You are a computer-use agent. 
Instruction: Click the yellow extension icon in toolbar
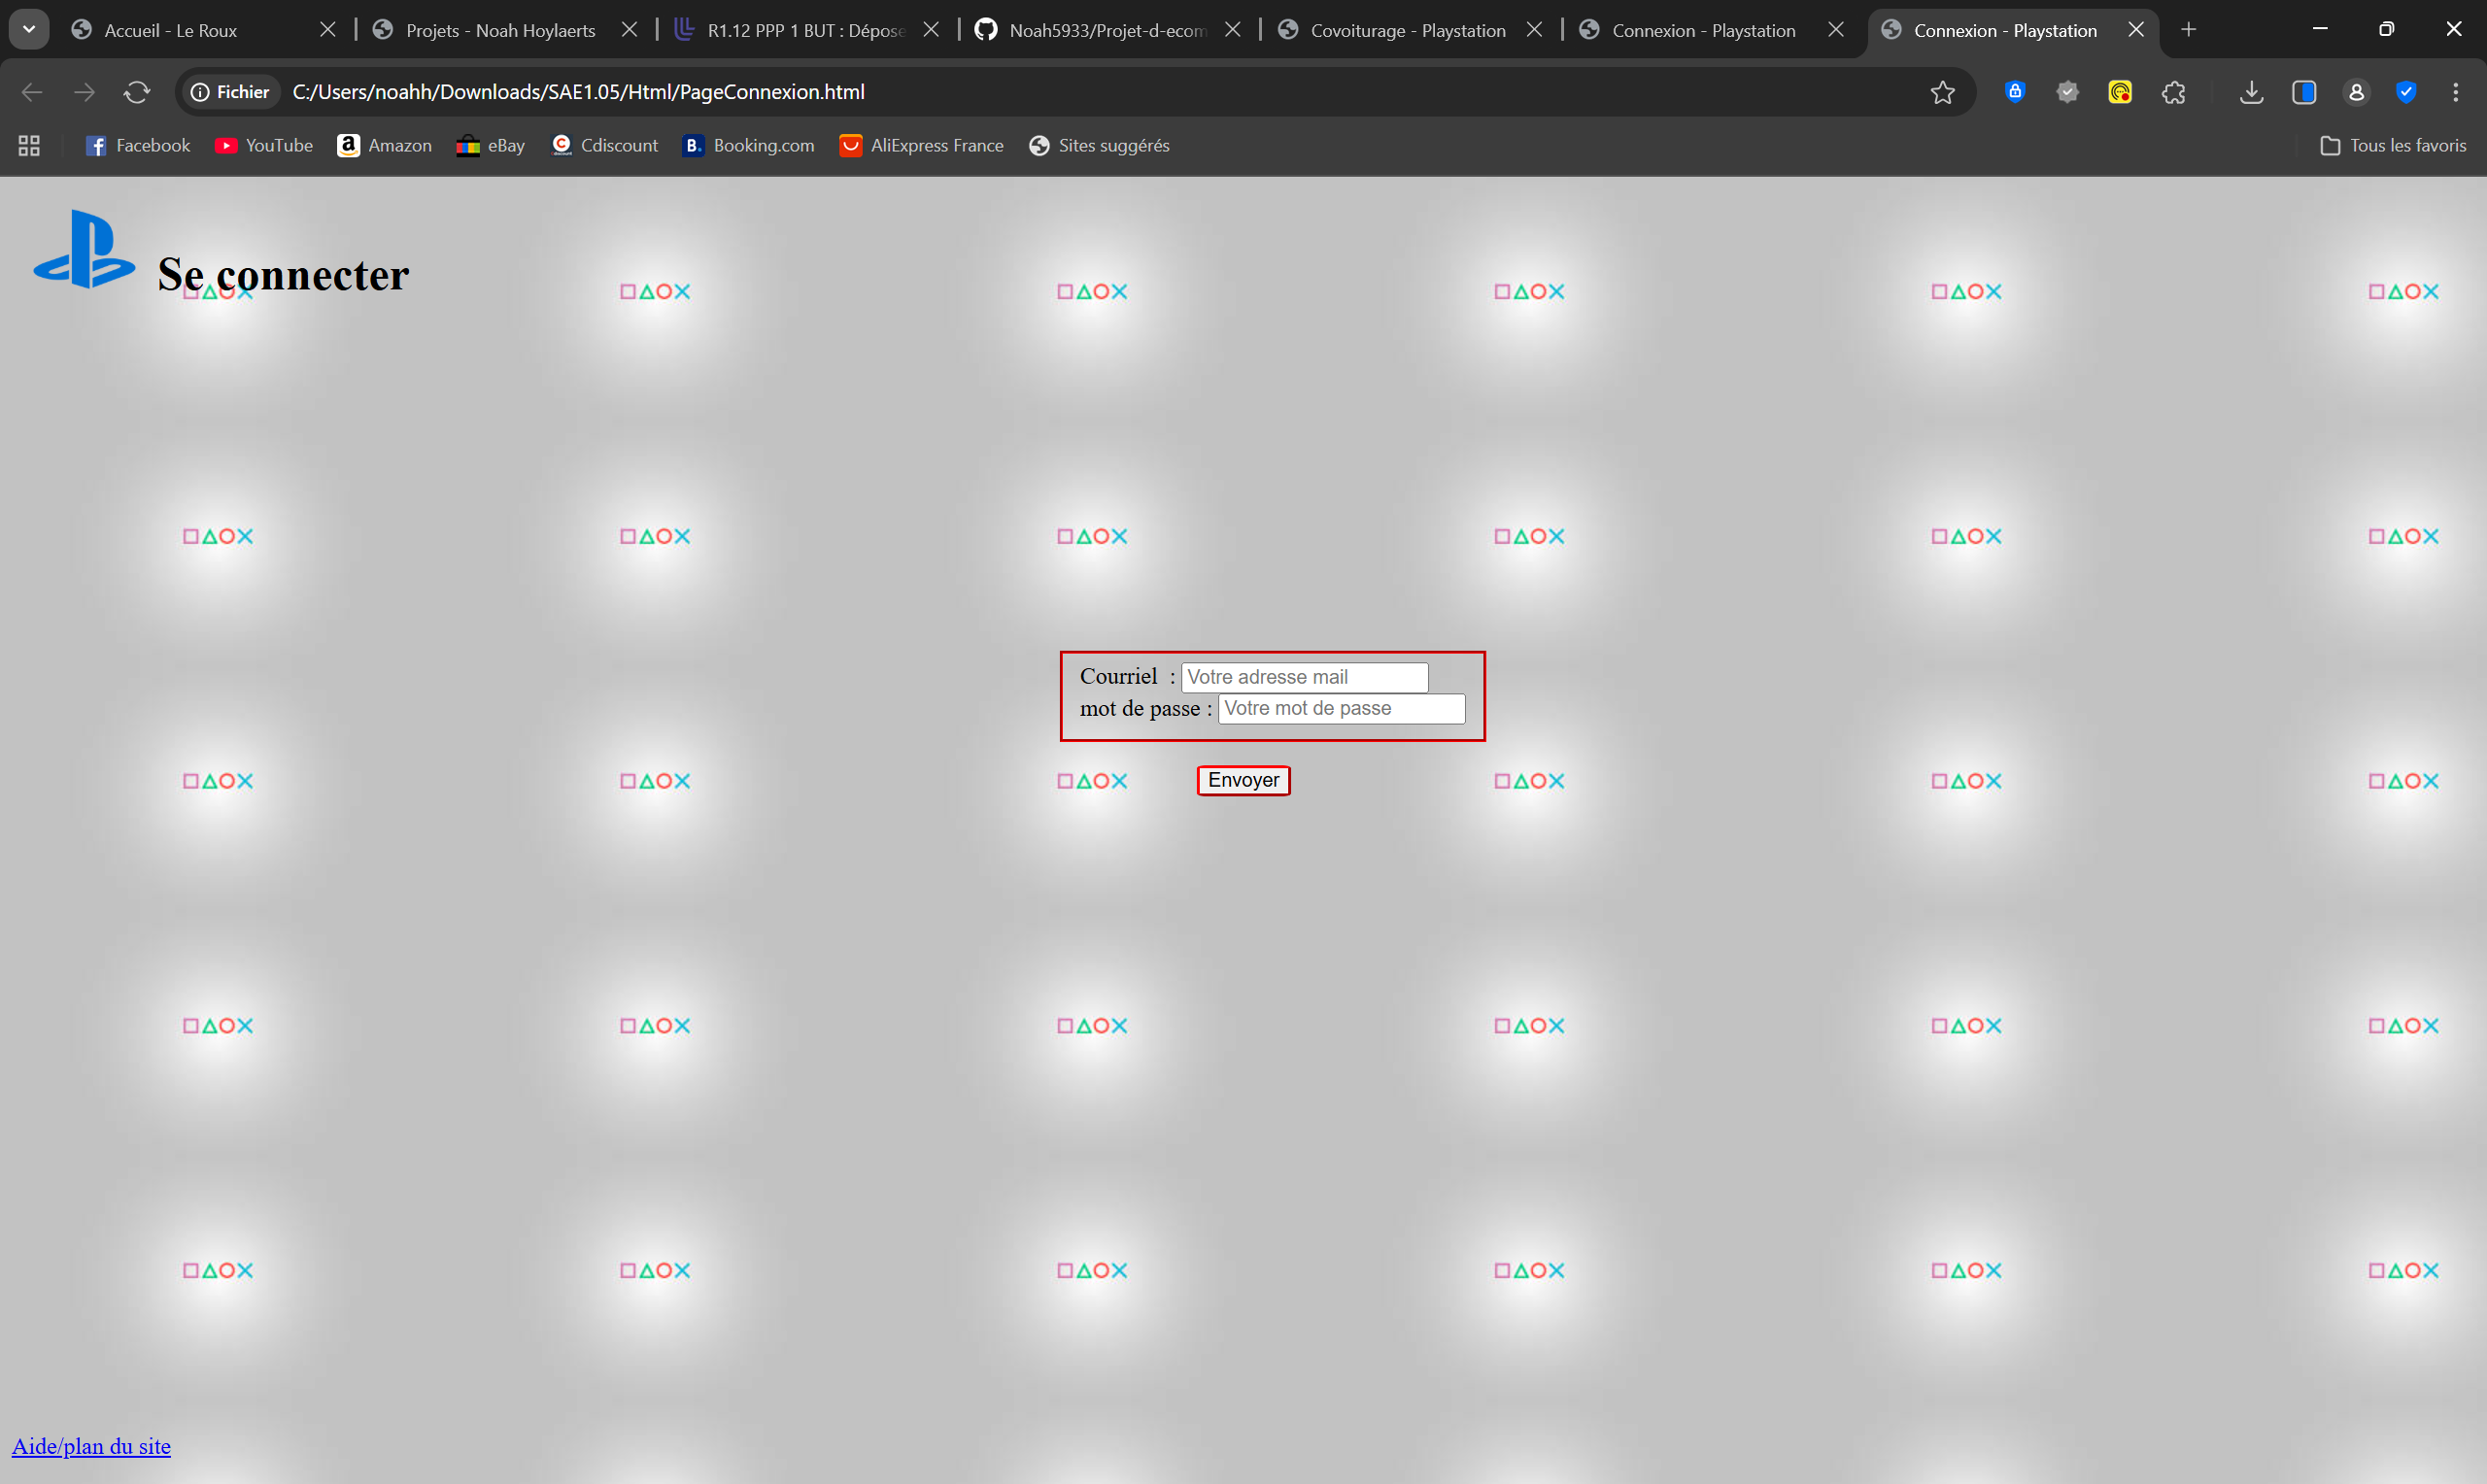tap(2120, 92)
